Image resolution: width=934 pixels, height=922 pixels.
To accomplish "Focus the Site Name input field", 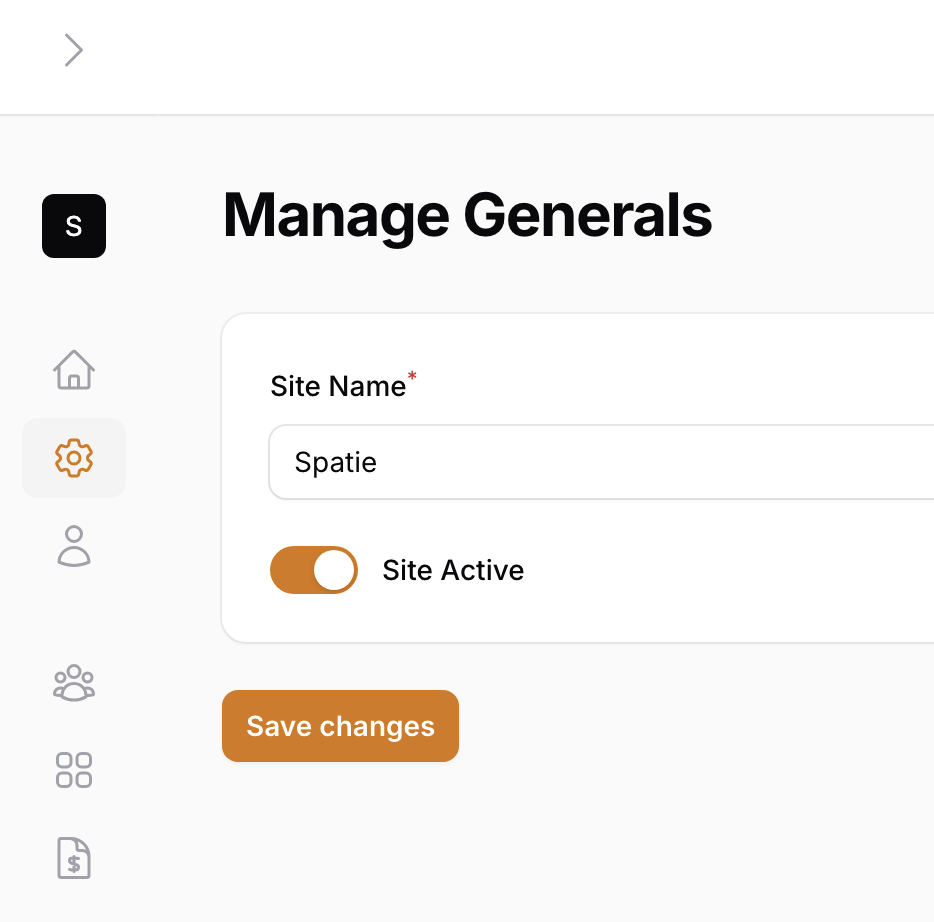I will click(601, 462).
